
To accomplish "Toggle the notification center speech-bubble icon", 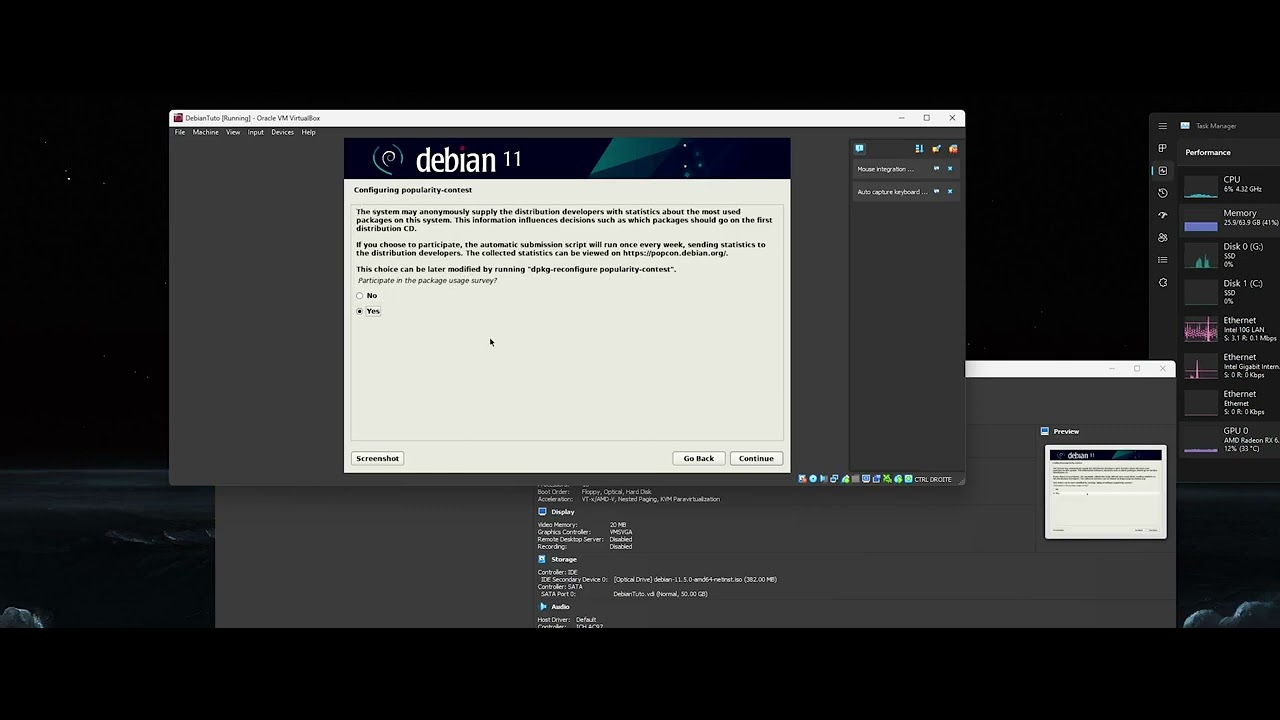I will click(860, 149).
